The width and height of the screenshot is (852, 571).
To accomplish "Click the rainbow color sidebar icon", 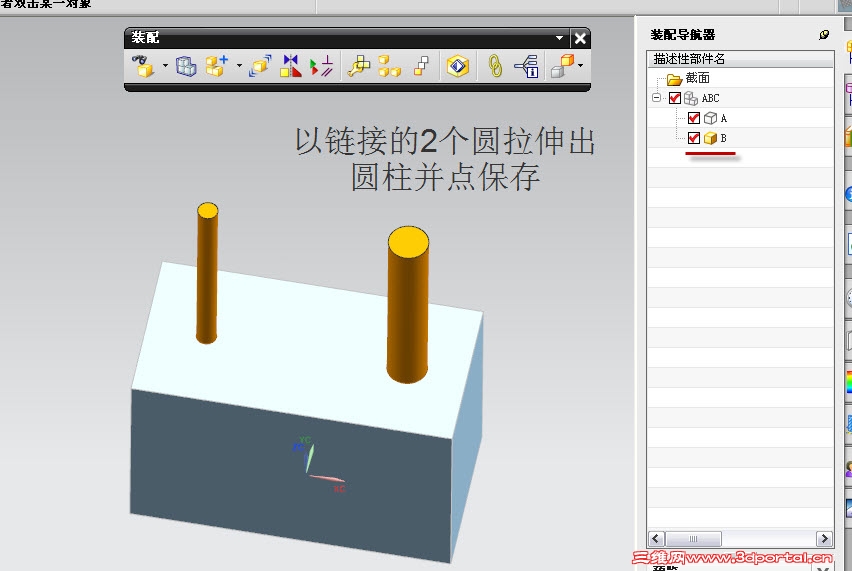I will pyautogui.click(x=849, y=381).
